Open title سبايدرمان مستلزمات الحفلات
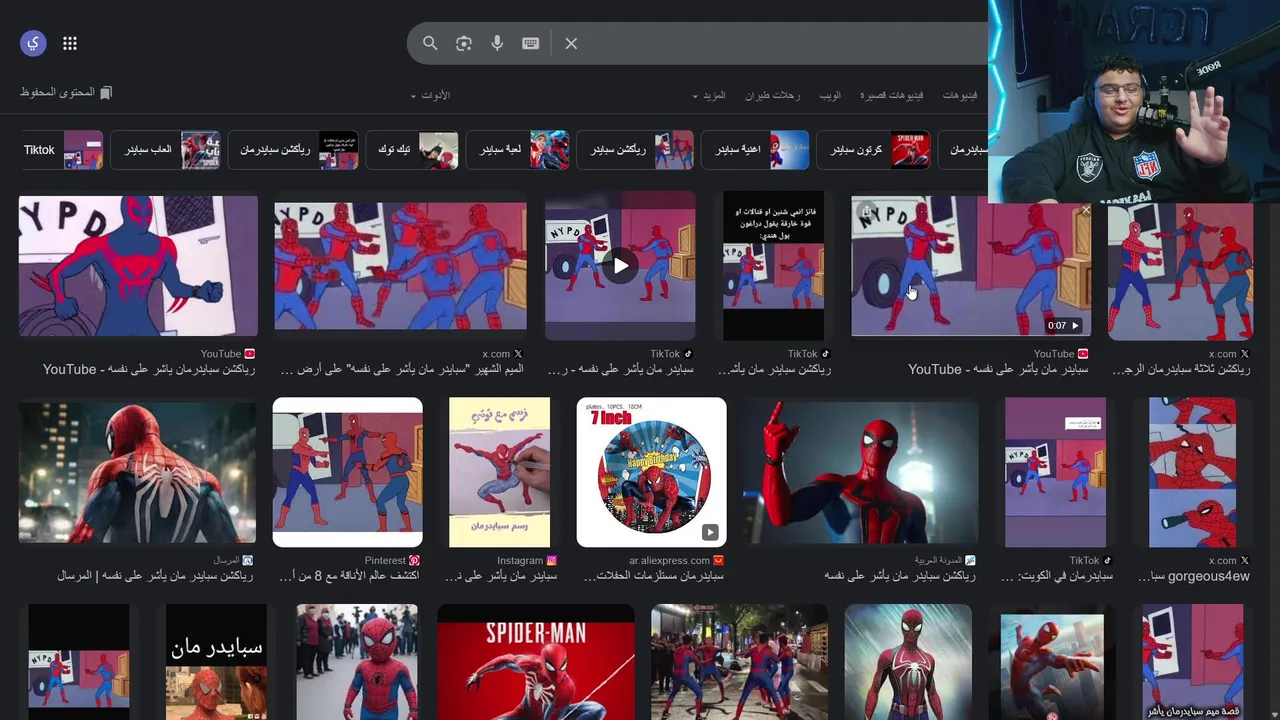The height and width of the screenshot is (720, 1280). click(x=653, y=576)
